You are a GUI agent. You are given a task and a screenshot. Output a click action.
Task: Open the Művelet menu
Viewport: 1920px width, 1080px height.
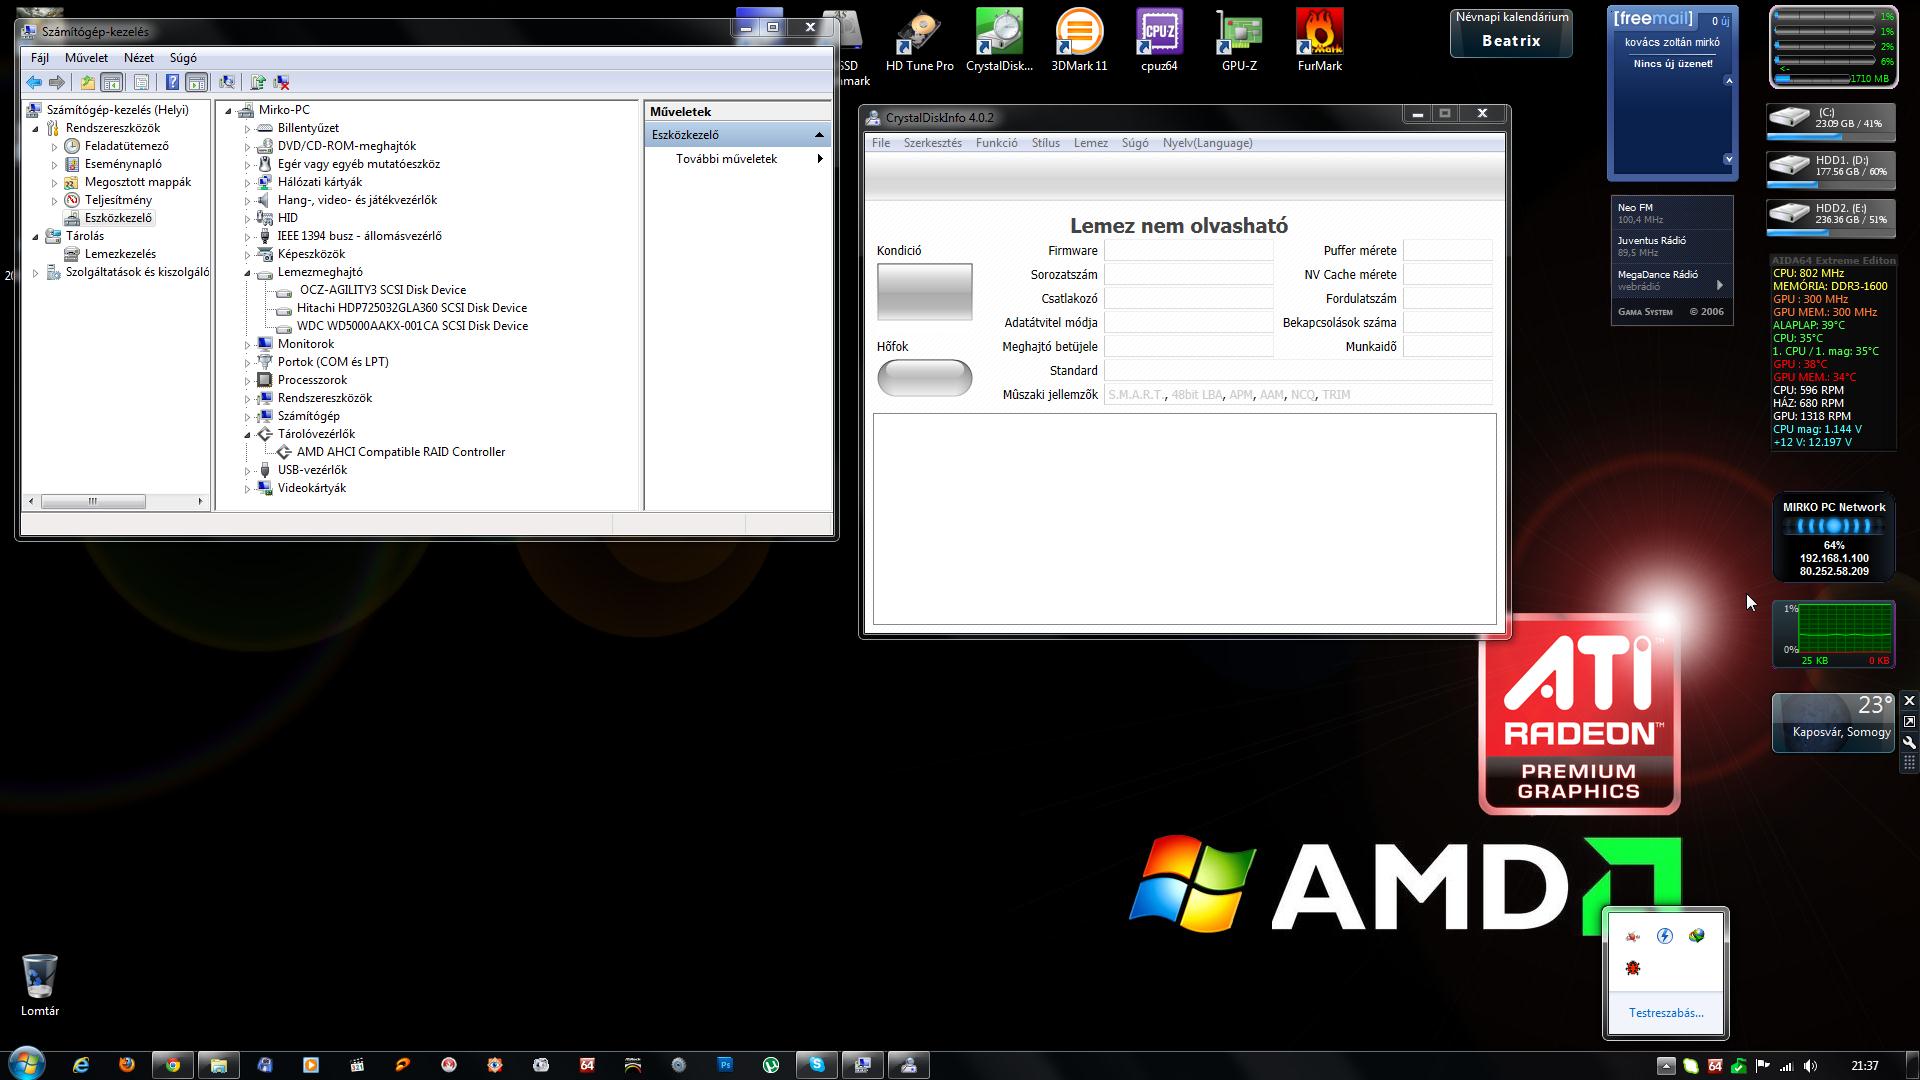tap(86, 58)
